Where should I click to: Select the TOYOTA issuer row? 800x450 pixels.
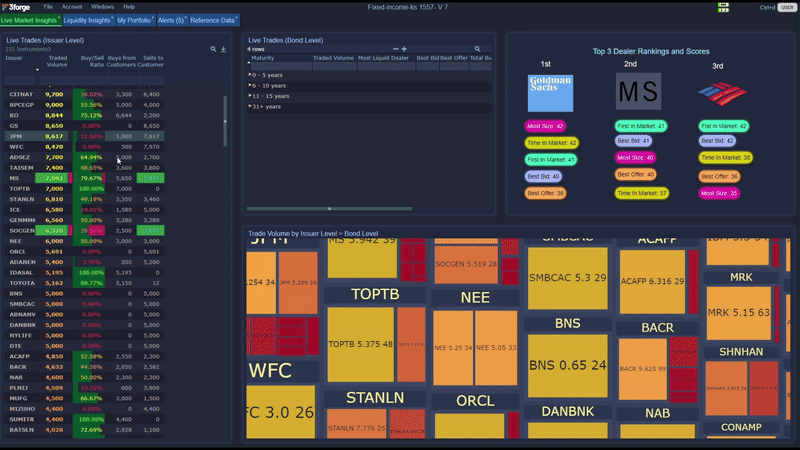click(x=85, y=283)
